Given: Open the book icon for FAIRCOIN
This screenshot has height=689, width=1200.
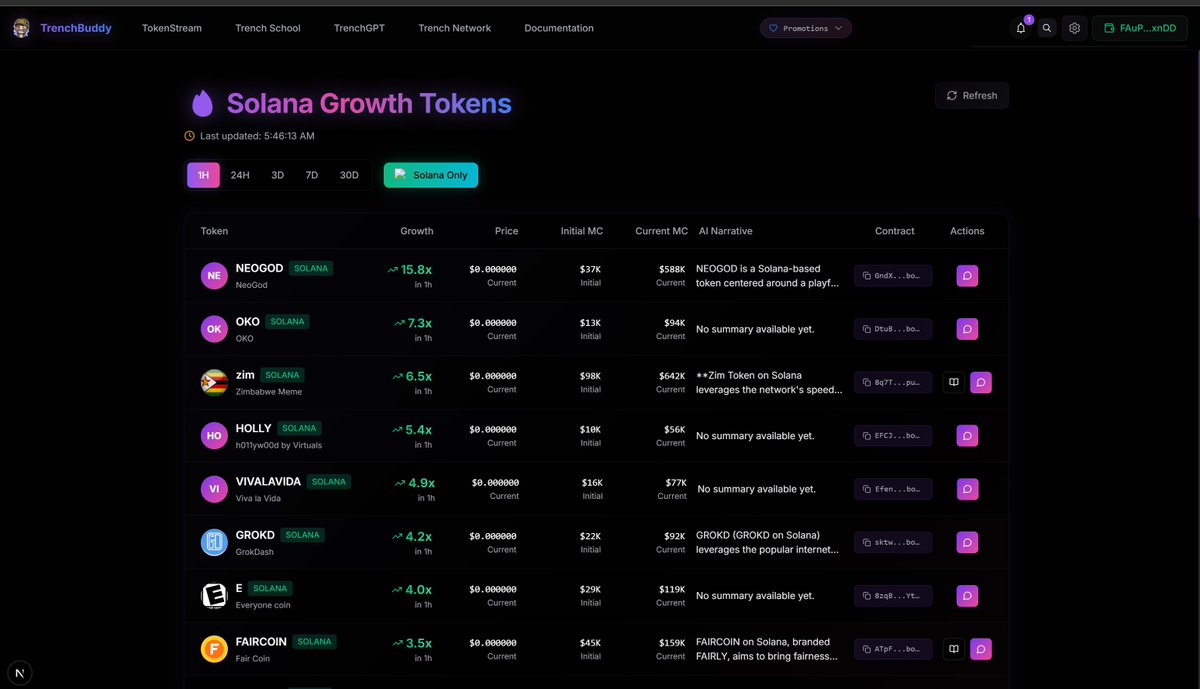Looking at the screenshot, I should tap(954, 649).
